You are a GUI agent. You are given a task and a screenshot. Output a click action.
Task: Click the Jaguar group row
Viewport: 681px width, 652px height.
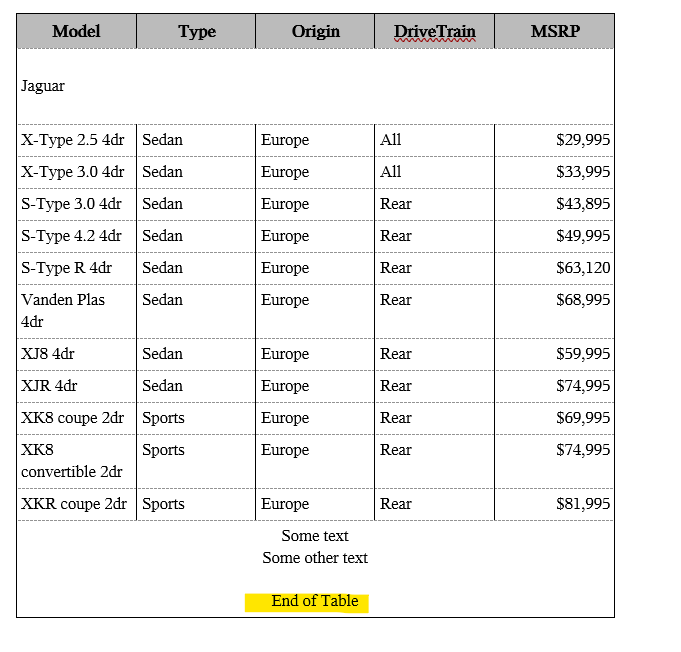(43, 86)
